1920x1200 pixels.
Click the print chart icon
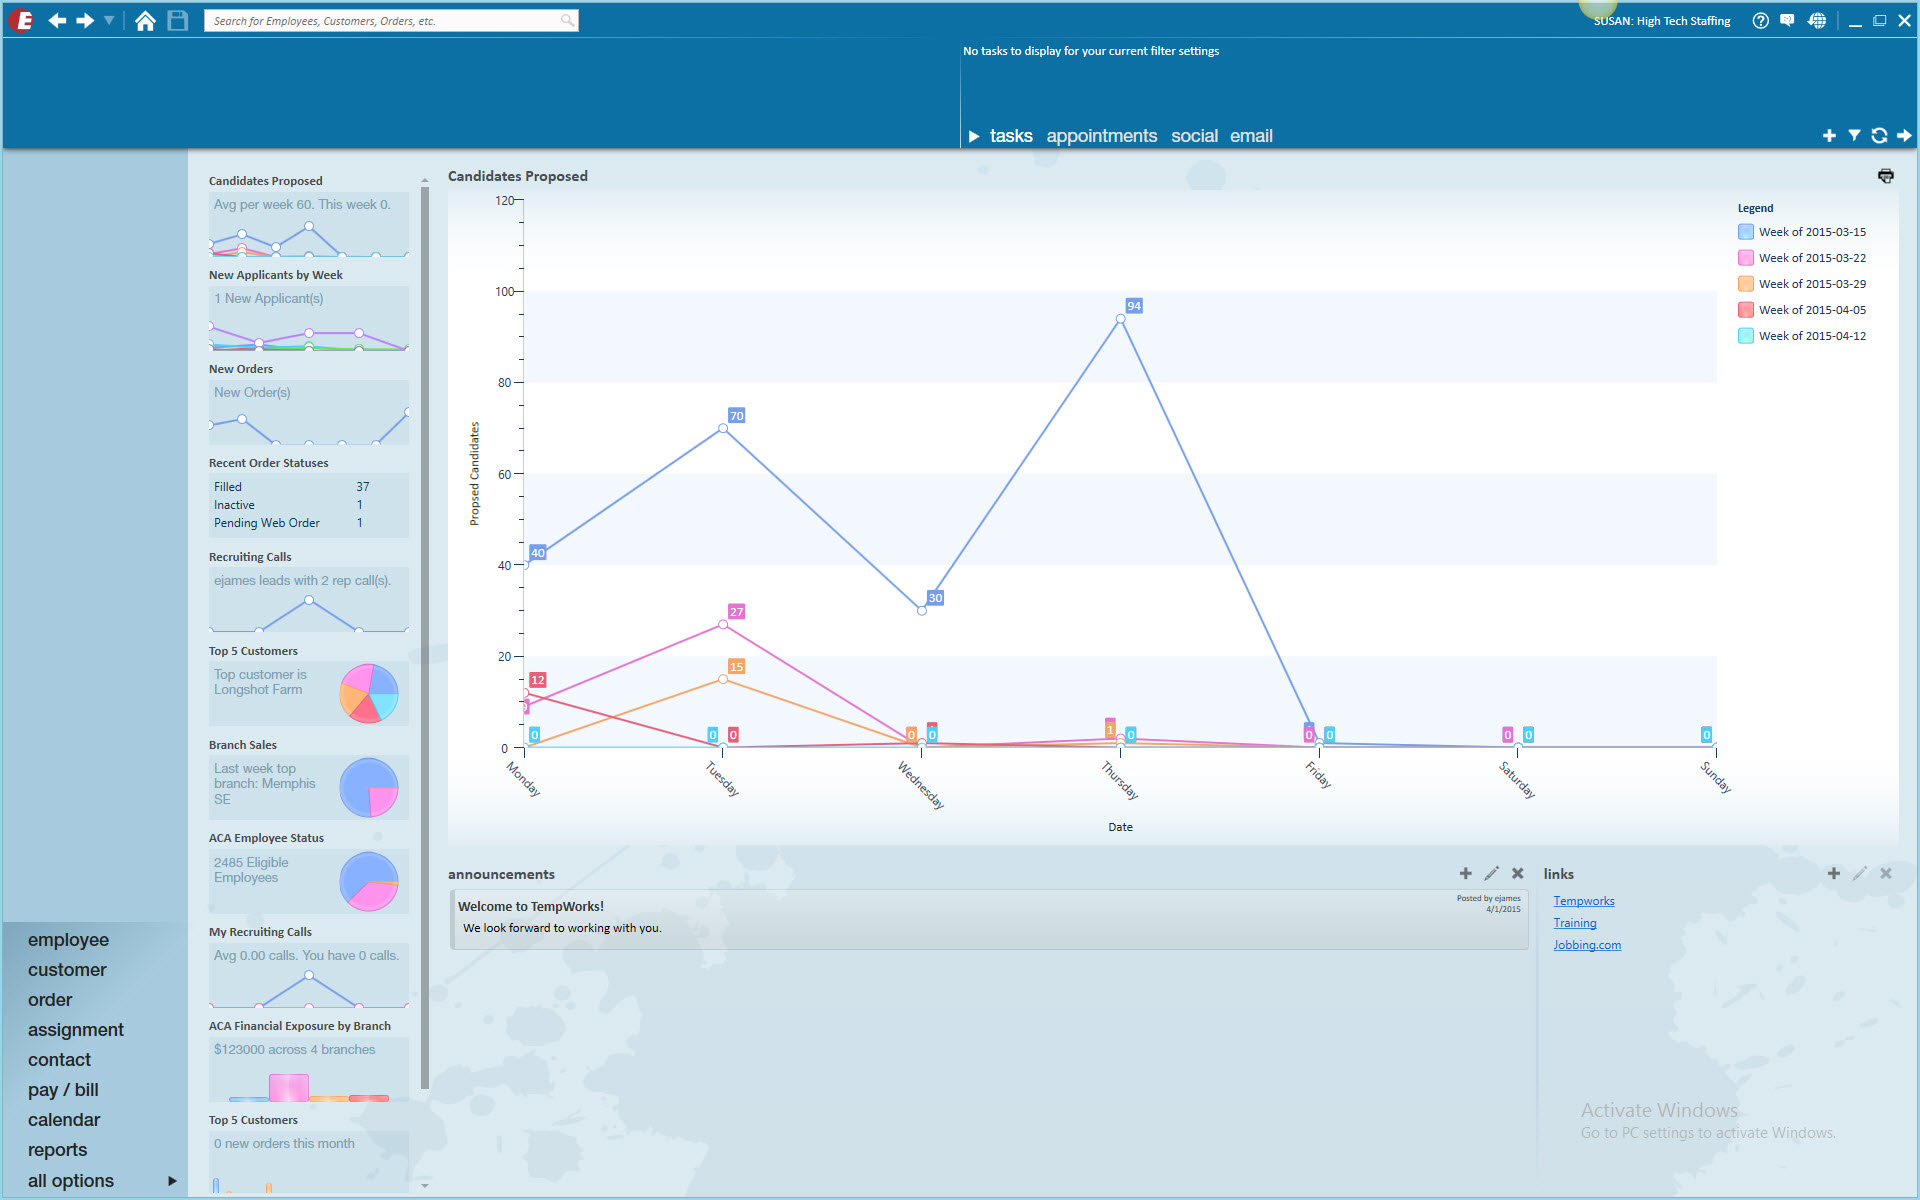[1885, 176]
